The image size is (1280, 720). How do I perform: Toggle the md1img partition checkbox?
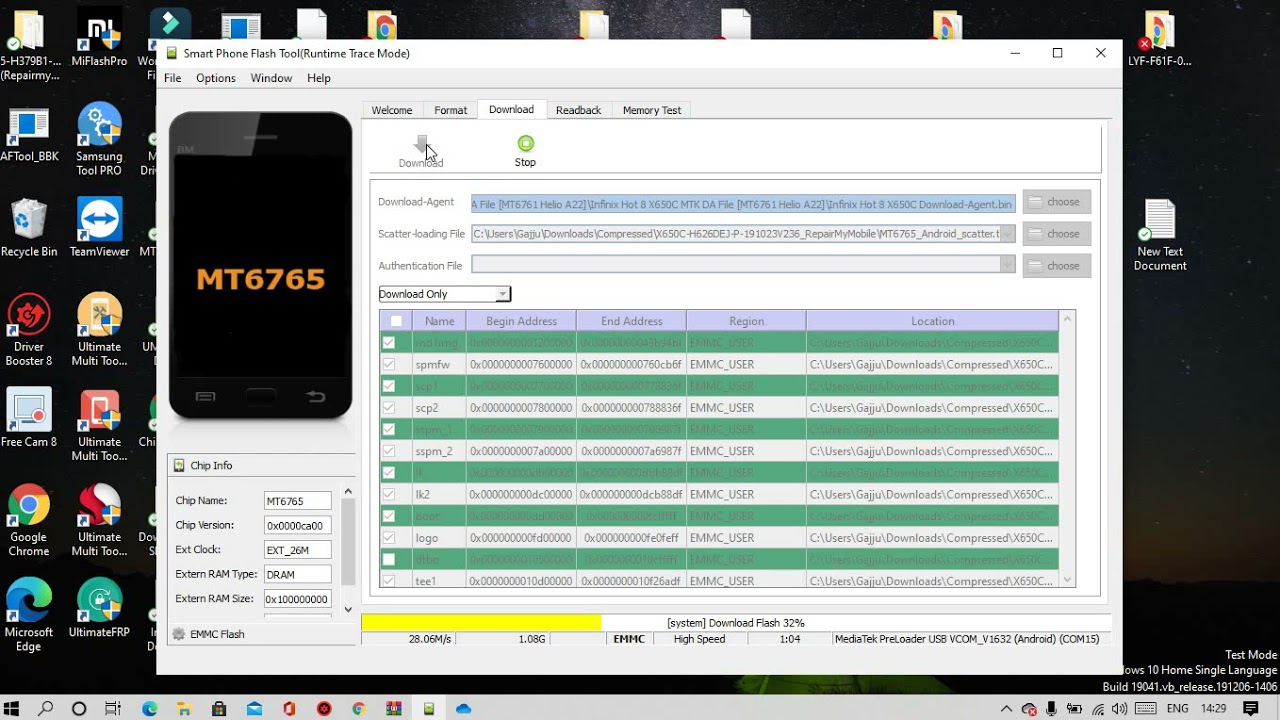click(389, 343)
